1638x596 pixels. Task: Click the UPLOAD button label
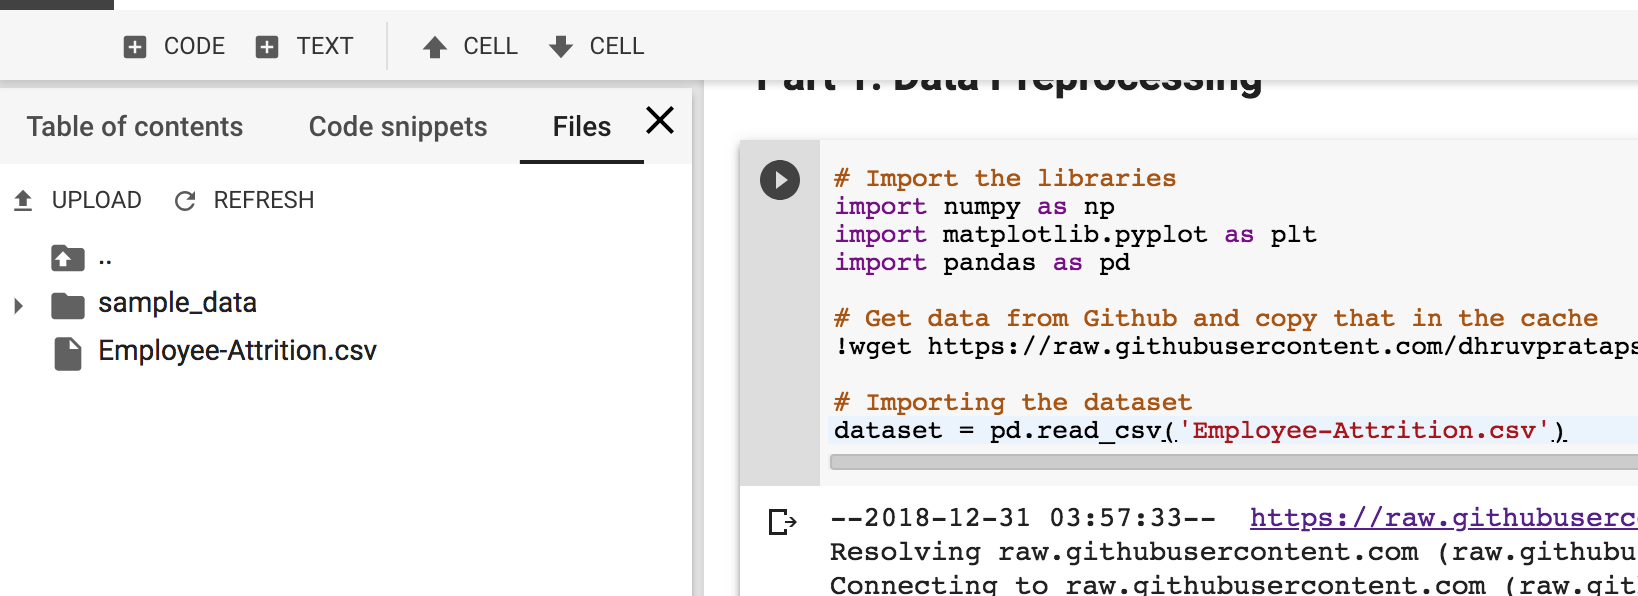[x=97, y=200]
